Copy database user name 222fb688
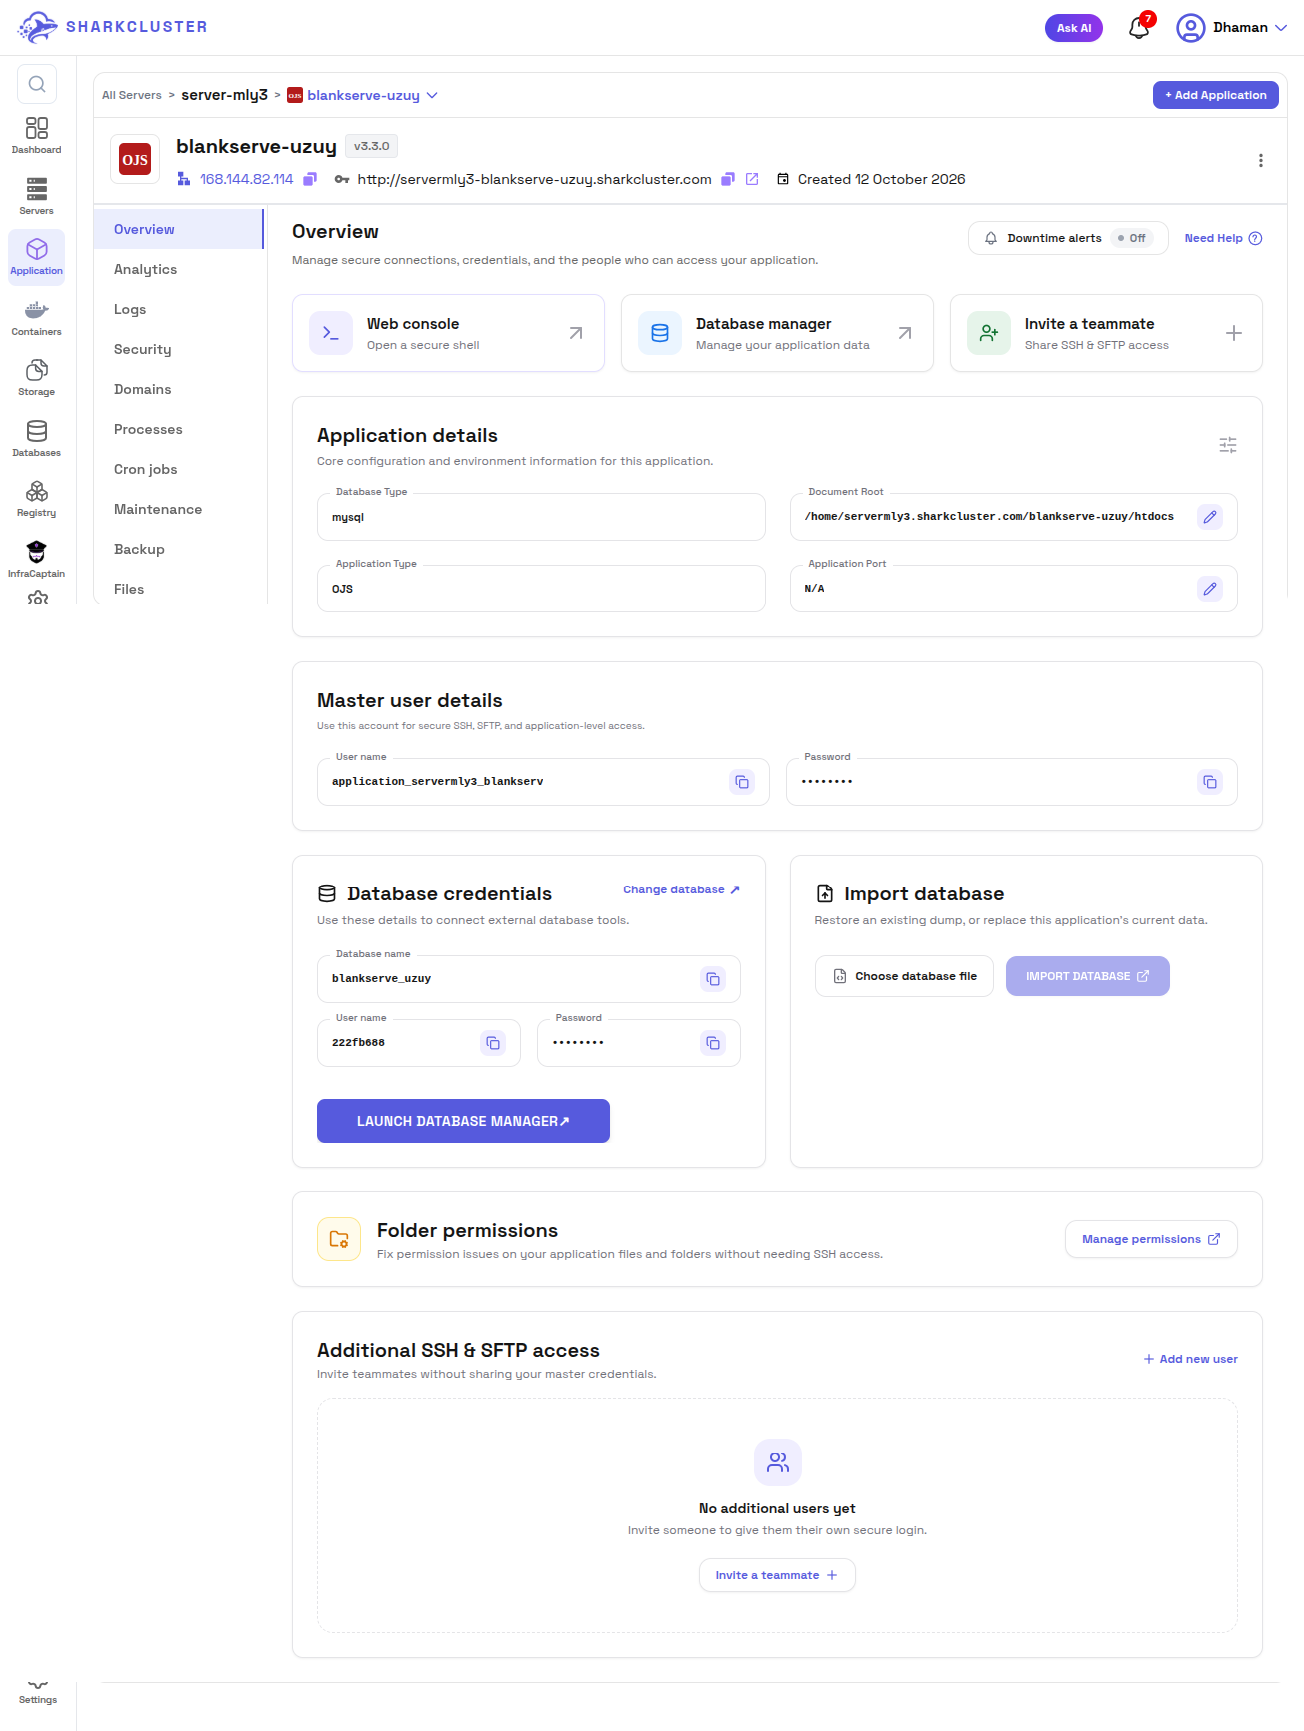This screenshot has height=1731, width=1304. click(493, 1043)
